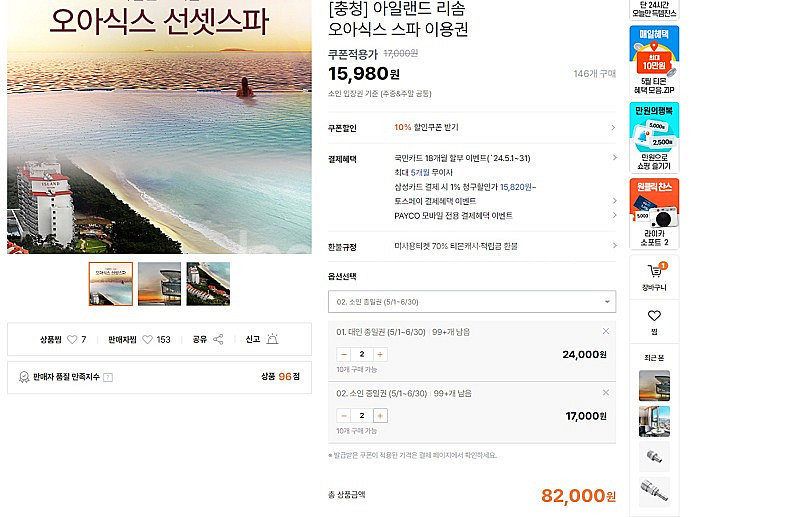Viewport: 800px width, 517px height.
Task: Click the 최근 본 heading in sidebar
Action: pyautogui.click(x=654, y=358)
